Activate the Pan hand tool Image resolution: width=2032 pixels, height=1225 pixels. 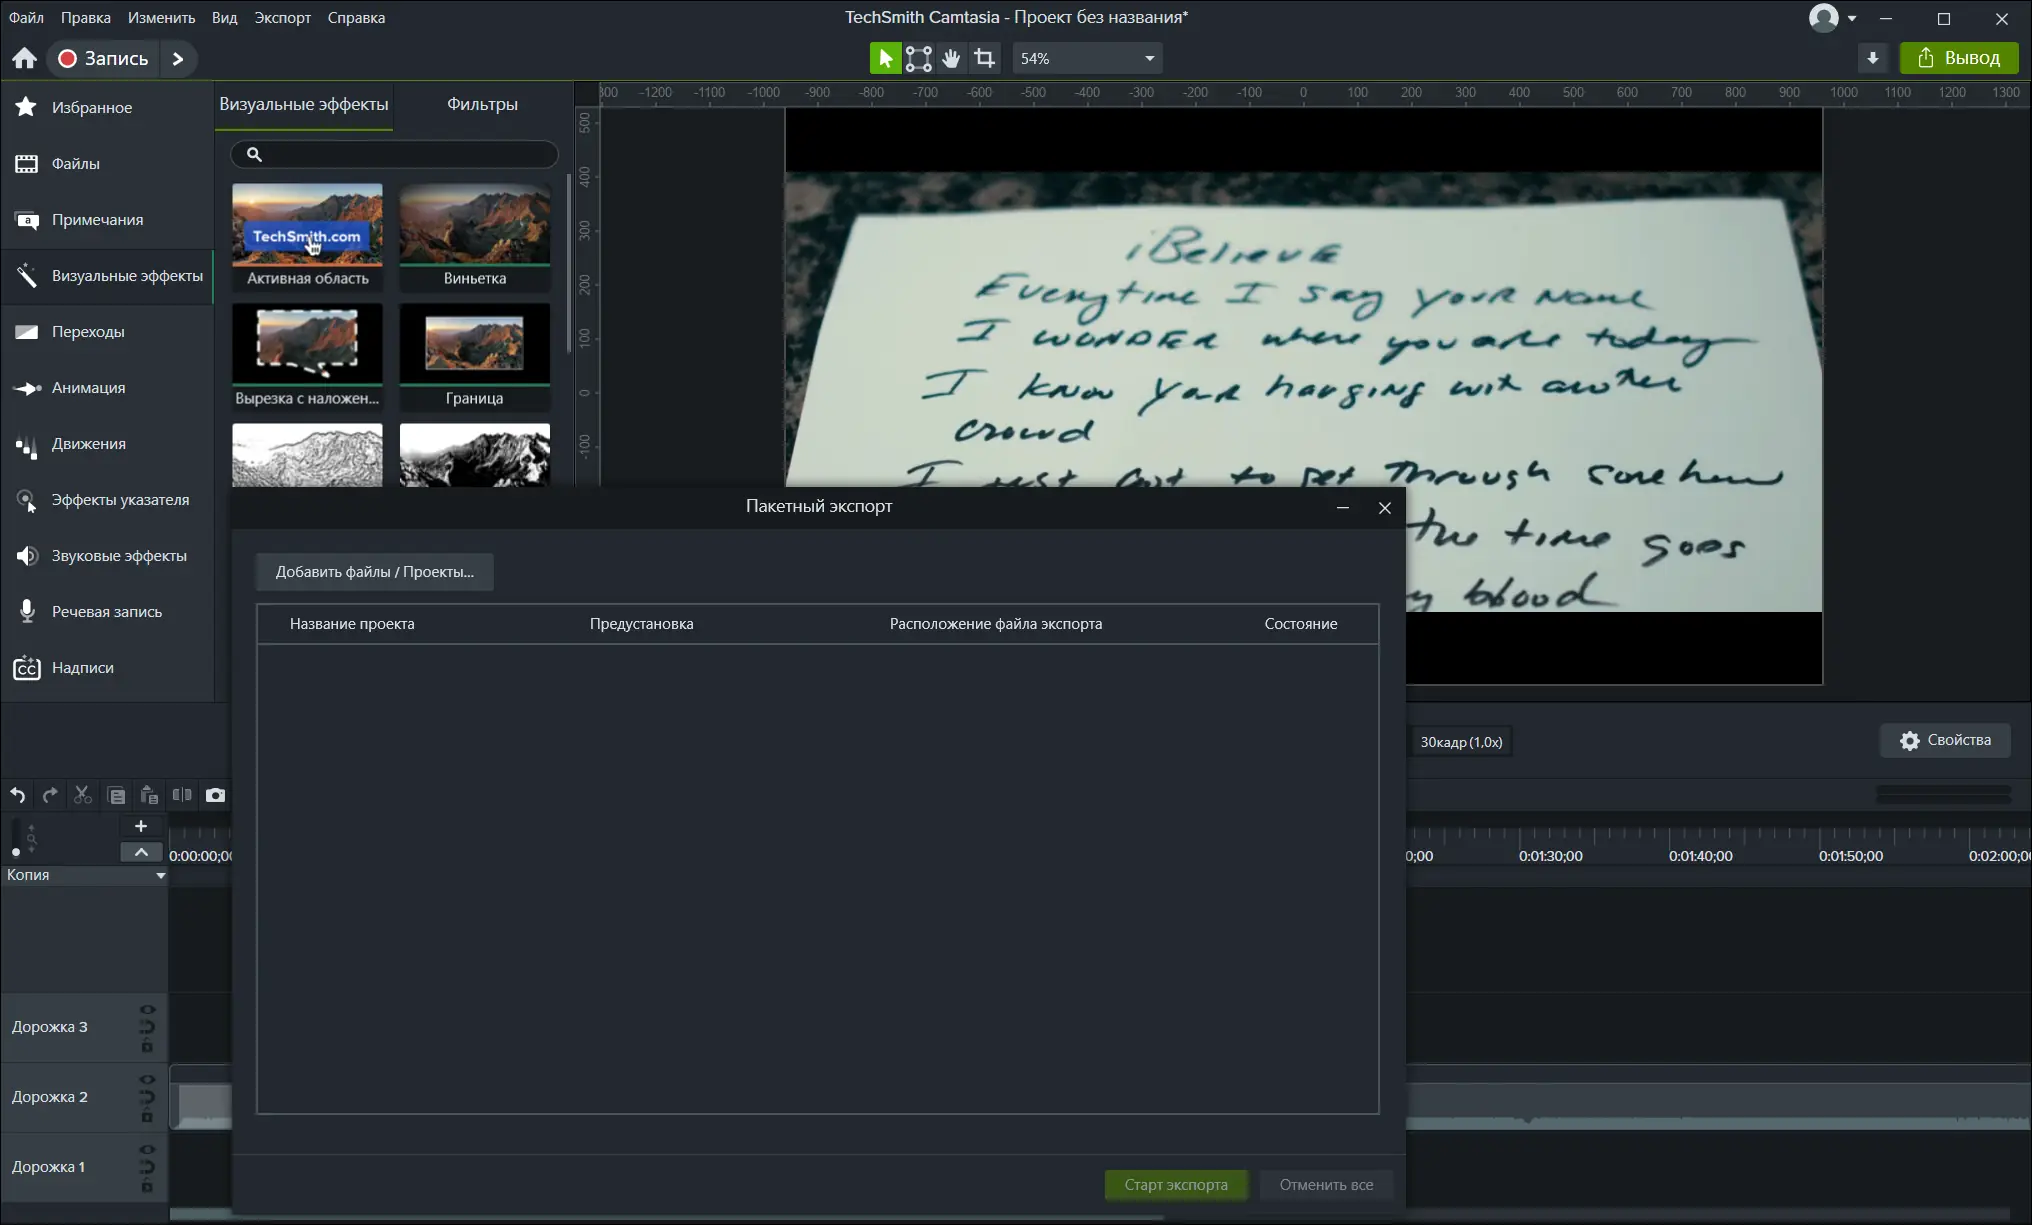951,58
